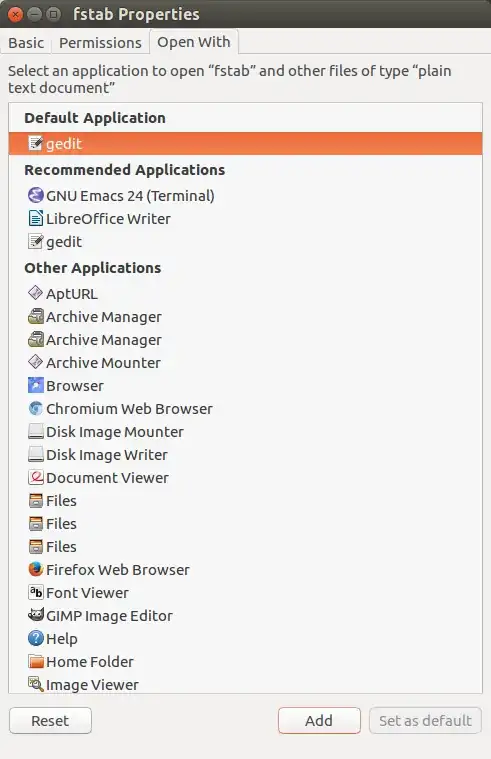Choose the LibreOffice Writer icon
The width and height of the screenshot is (491, 759).
36,218
